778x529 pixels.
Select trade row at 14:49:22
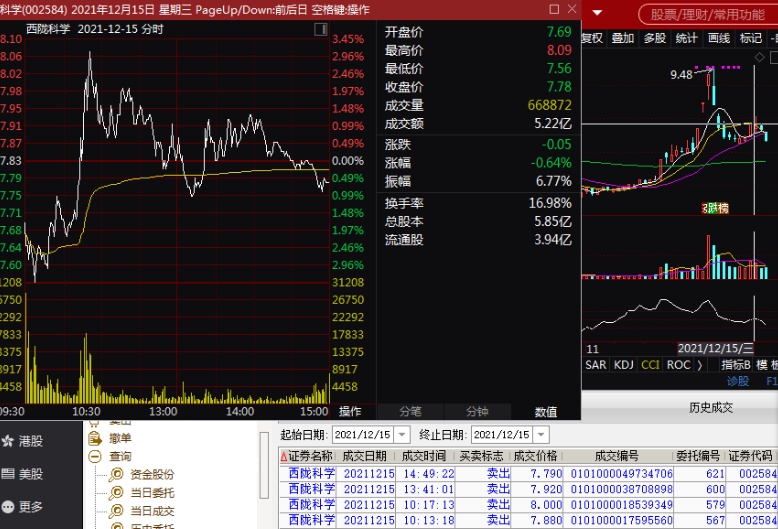(x=528, y=473)
